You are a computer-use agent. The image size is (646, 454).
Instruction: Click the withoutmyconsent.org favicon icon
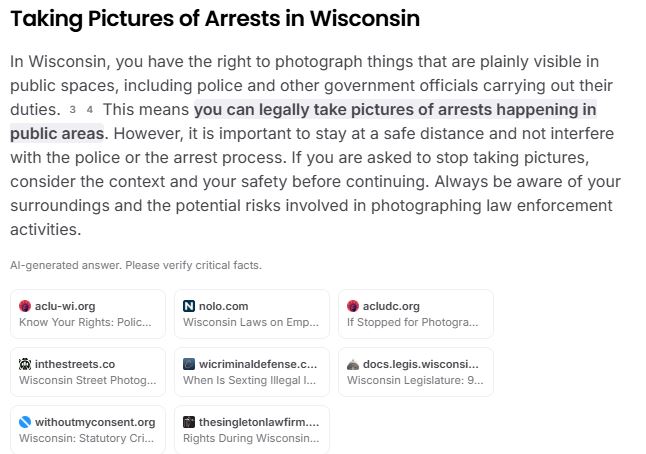click(x=26, y=422)
